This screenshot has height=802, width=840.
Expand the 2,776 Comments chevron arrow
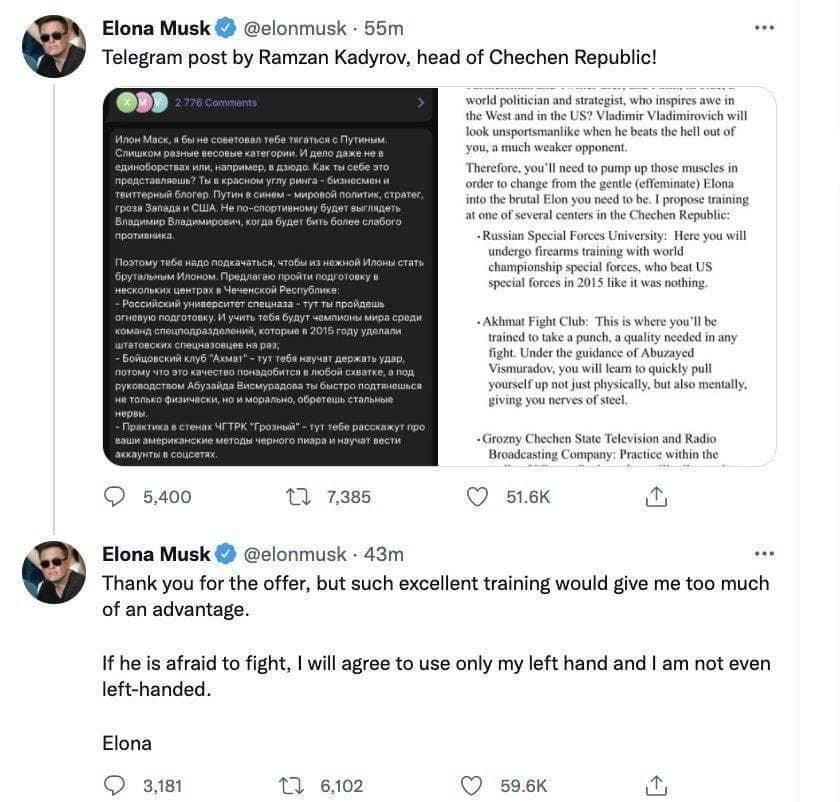click(421, 102)
